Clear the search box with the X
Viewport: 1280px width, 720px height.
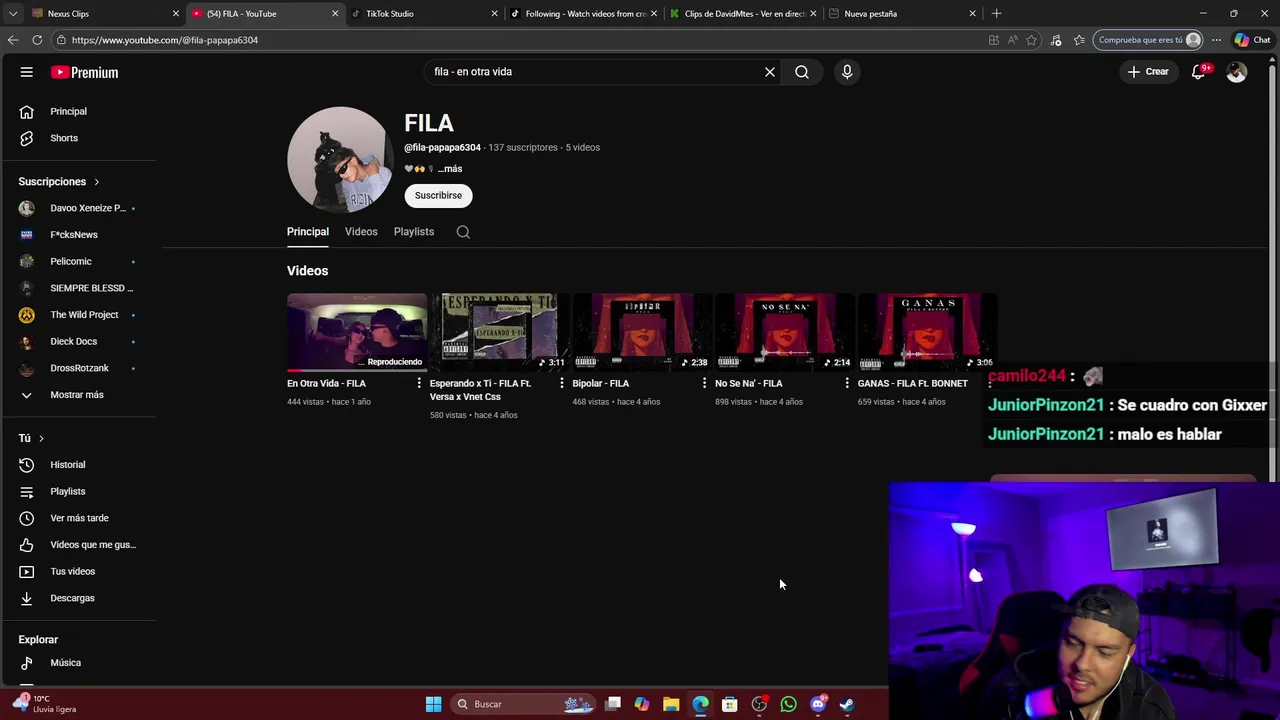(x=770, y=72)
